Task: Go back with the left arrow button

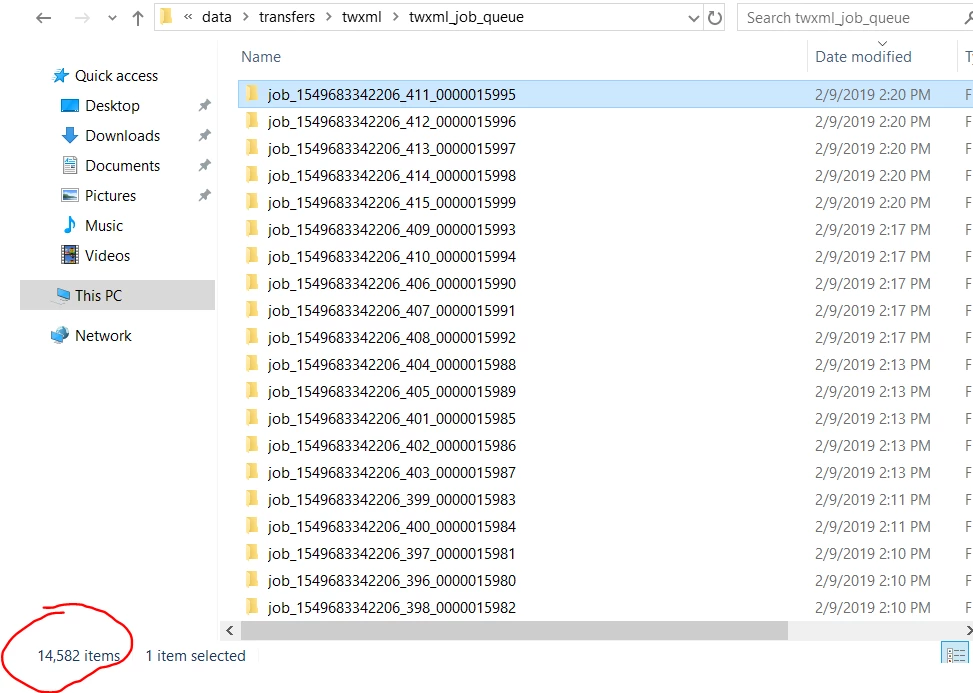Action: tap(43, 18)
